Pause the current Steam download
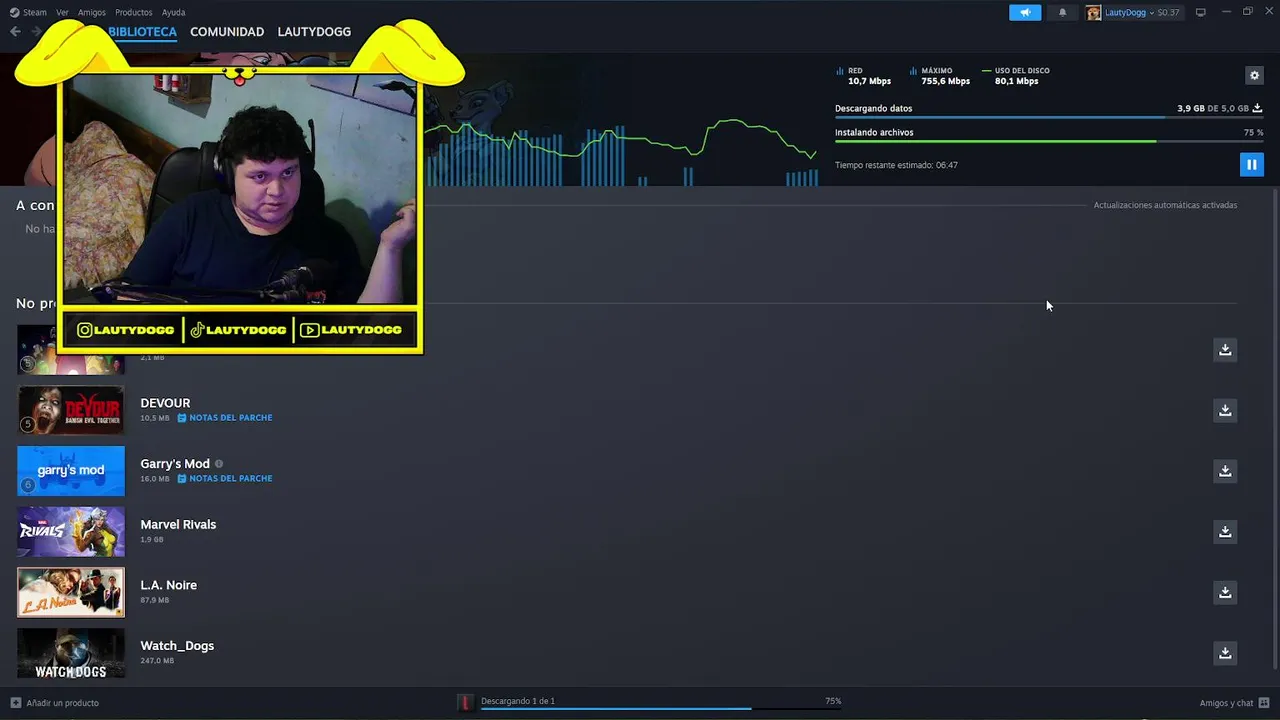 pyautogui.click(x=1251, y=165)
